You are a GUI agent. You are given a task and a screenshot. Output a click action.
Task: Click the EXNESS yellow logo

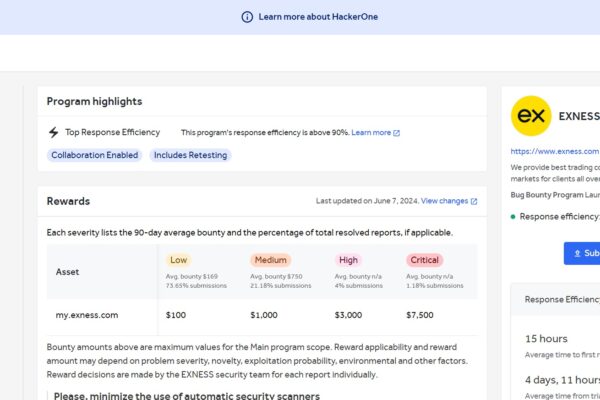point(531,116)
